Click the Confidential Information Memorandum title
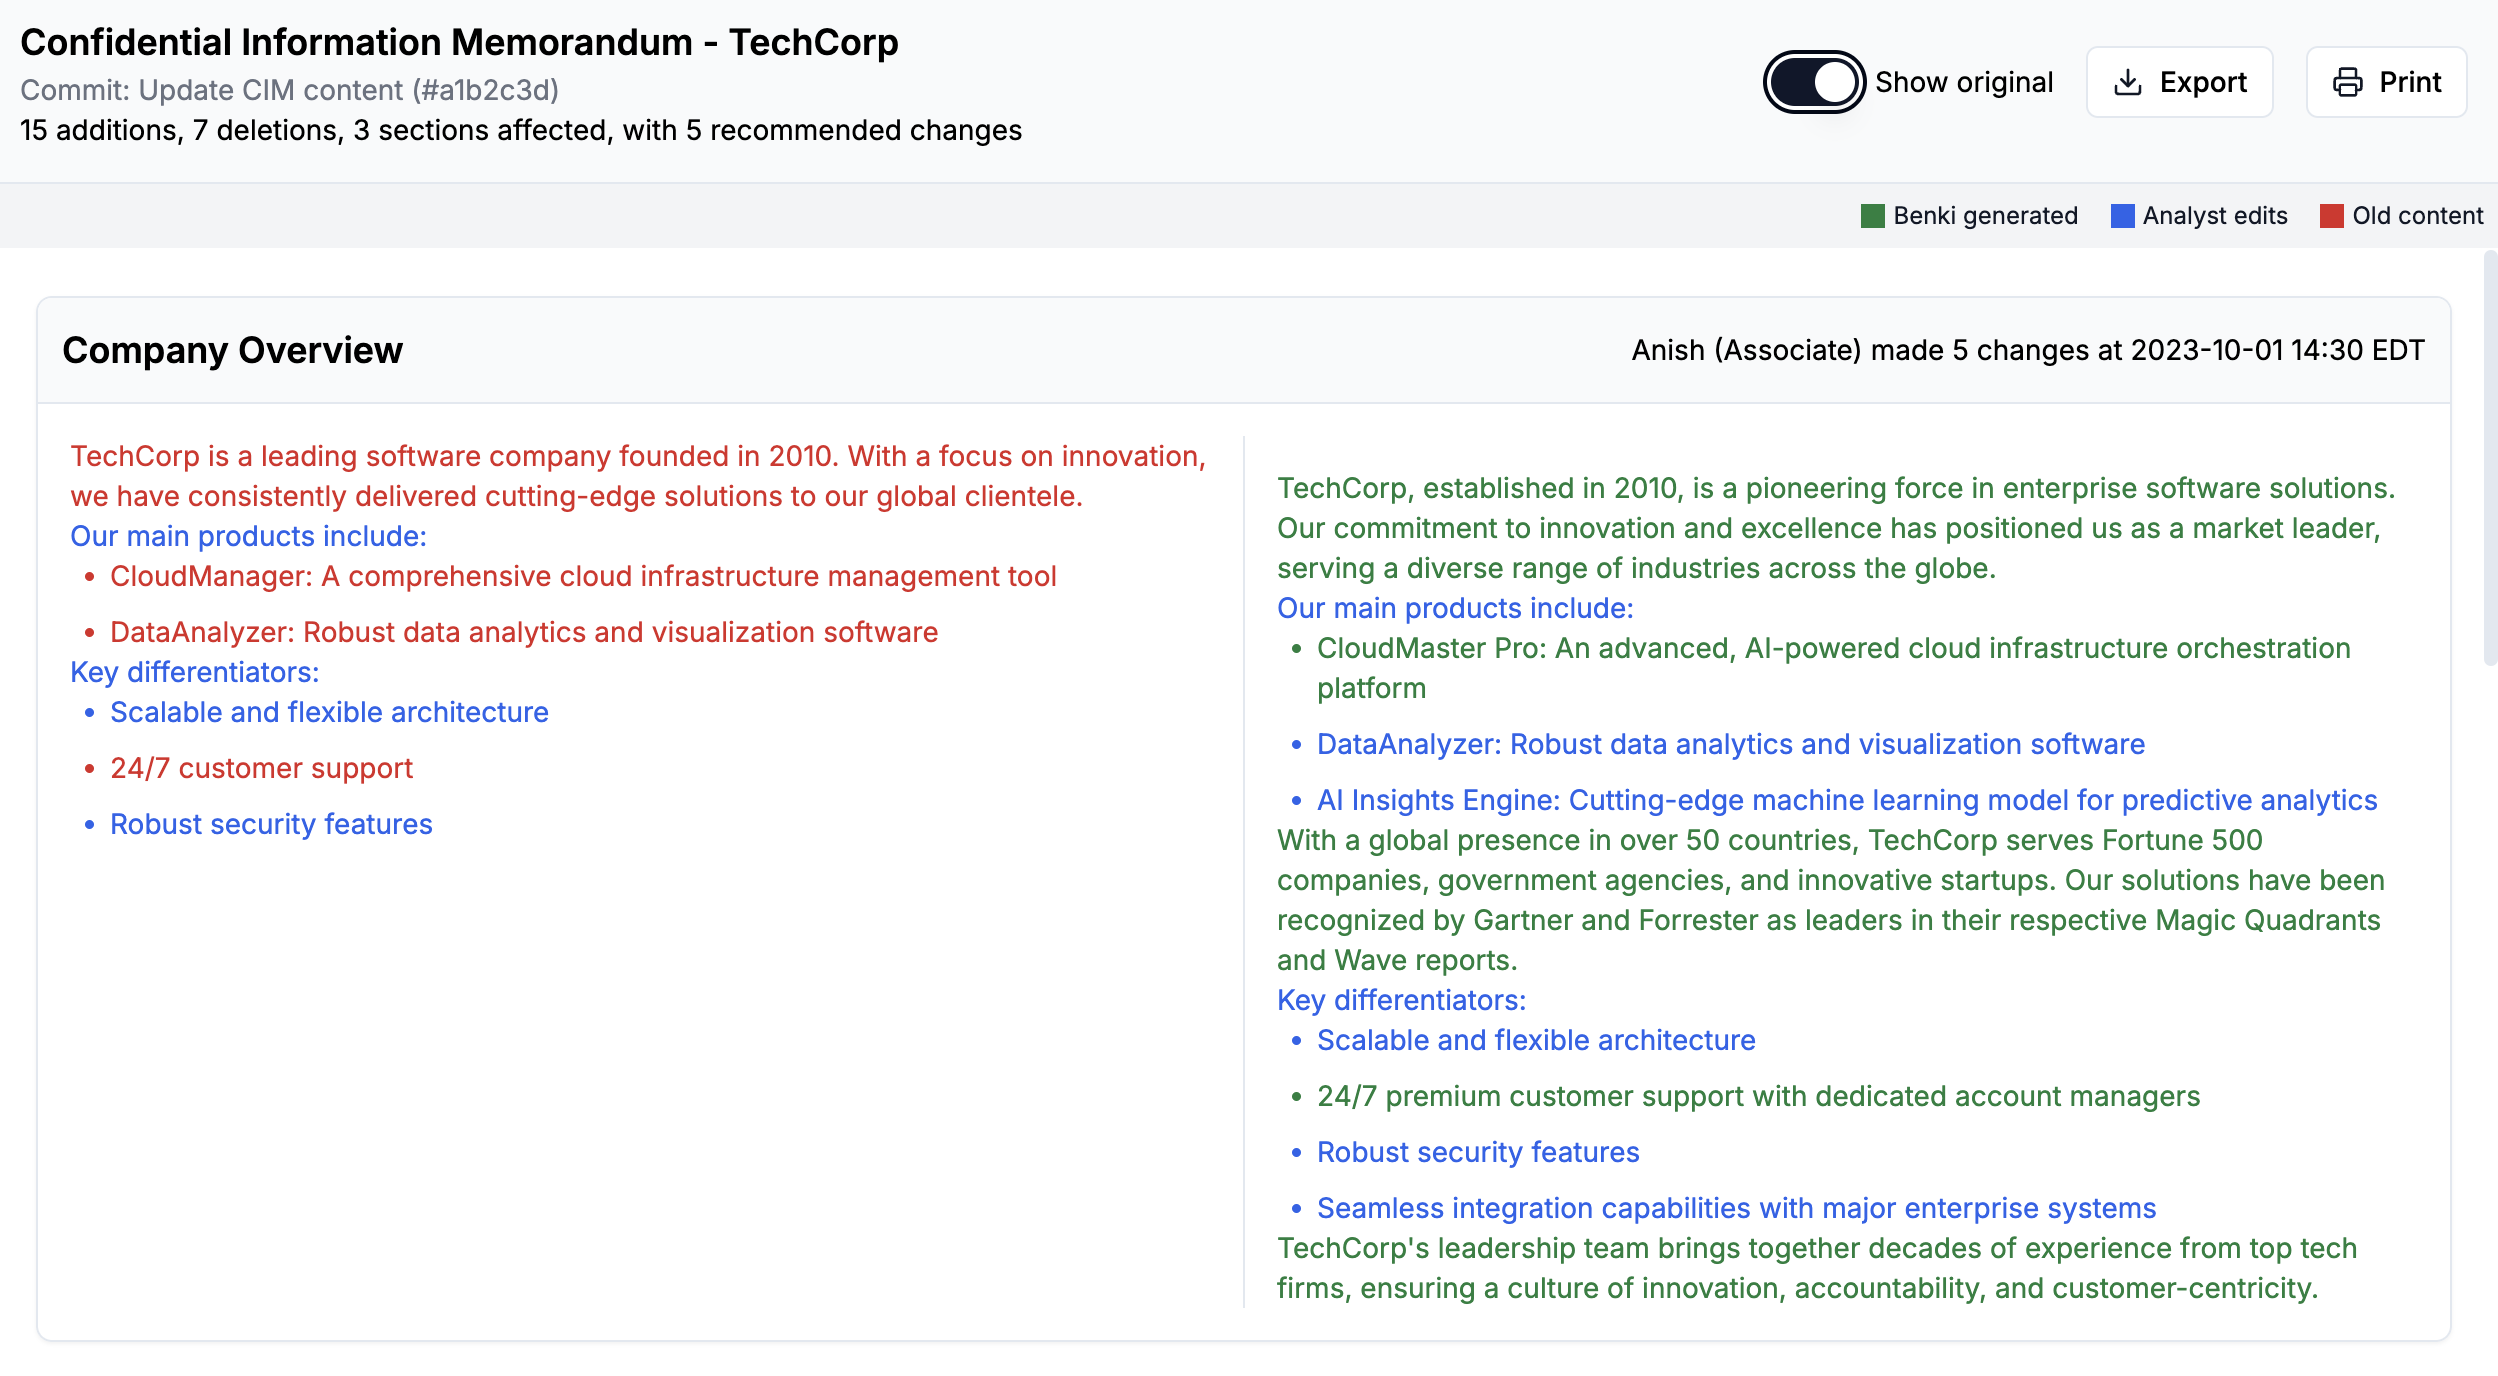 459,42
